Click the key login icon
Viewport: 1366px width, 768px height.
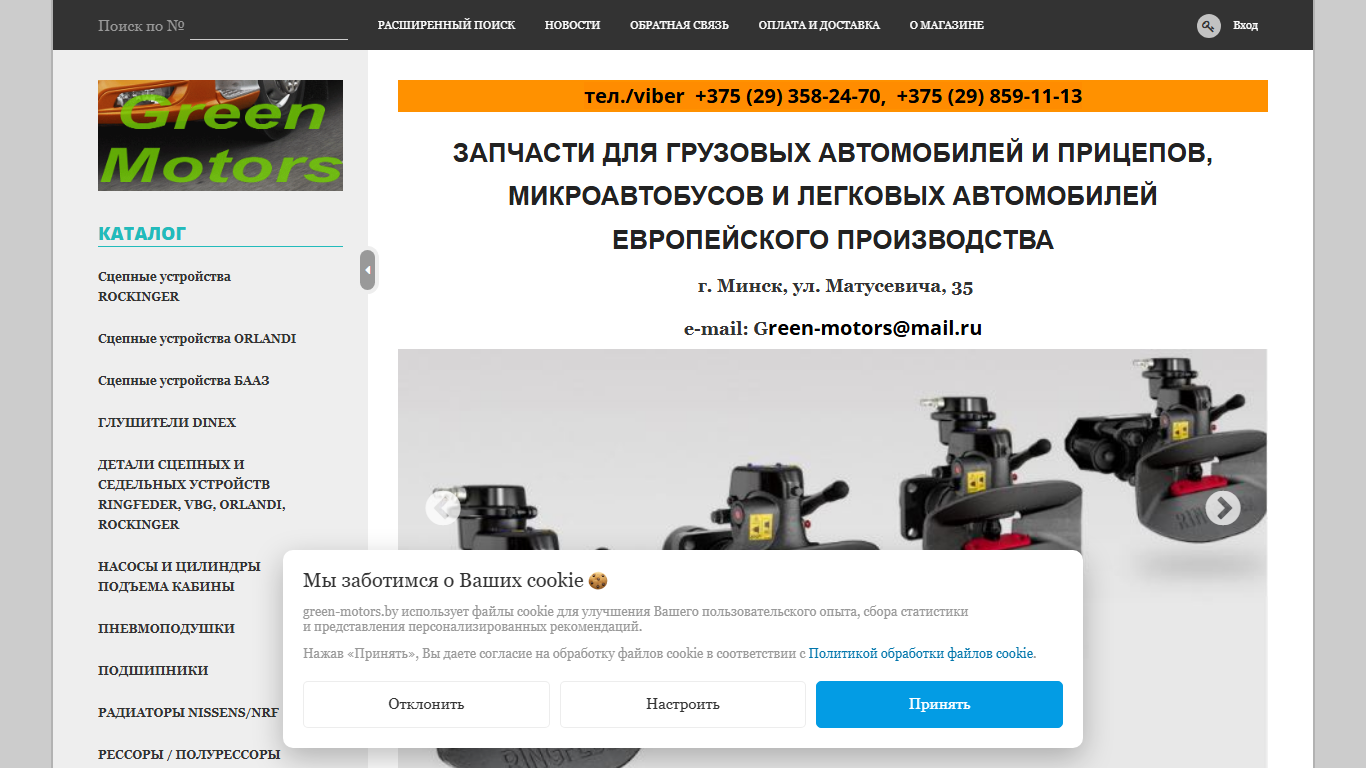[1208, 26]
